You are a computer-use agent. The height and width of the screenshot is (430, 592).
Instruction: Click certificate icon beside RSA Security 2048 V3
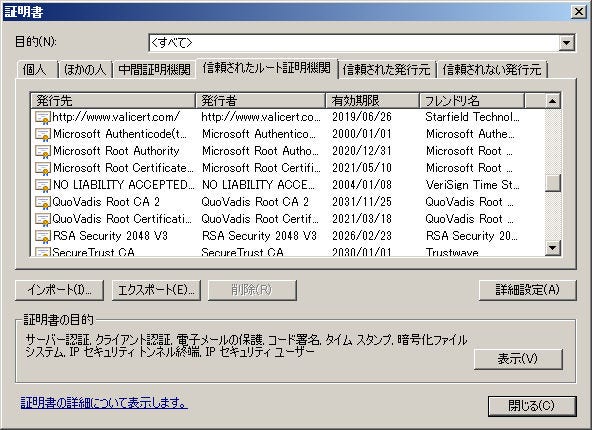(x=43, y=236)
